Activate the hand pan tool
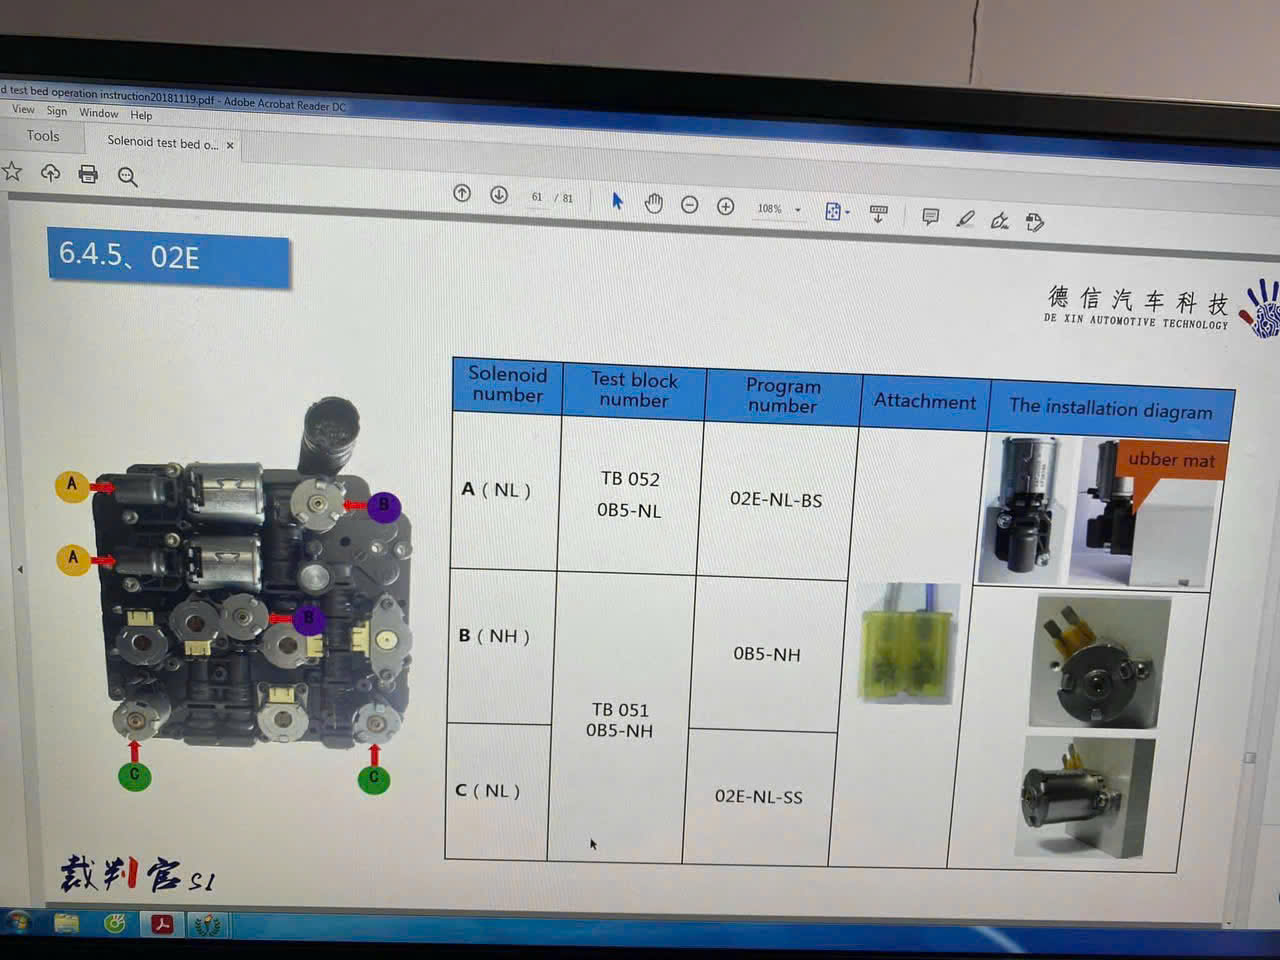Image resolution: width=1280 pixels, height=960 pixels. (653, 203)
